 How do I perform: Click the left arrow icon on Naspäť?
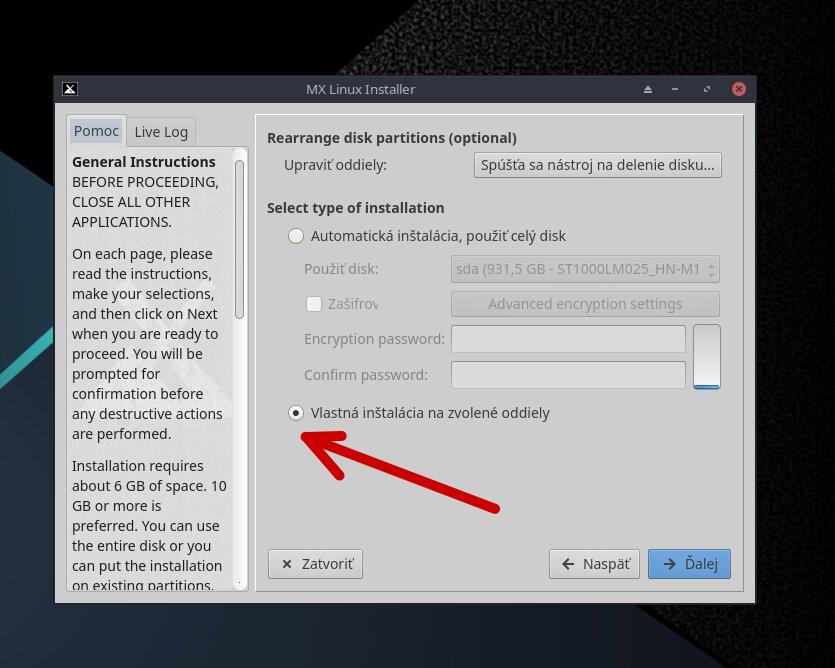(568, 564)
